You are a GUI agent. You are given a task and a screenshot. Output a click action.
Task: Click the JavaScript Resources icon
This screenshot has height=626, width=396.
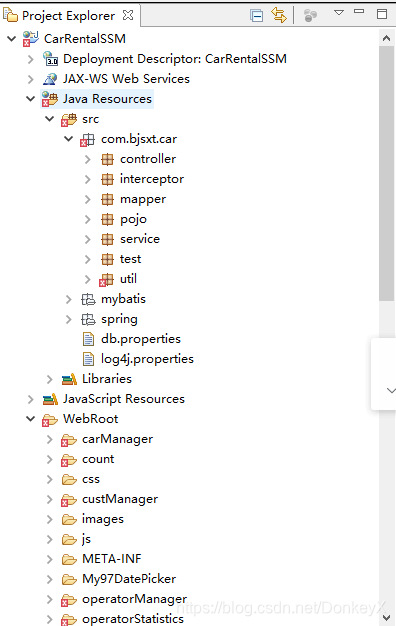(x=50, y=399)
